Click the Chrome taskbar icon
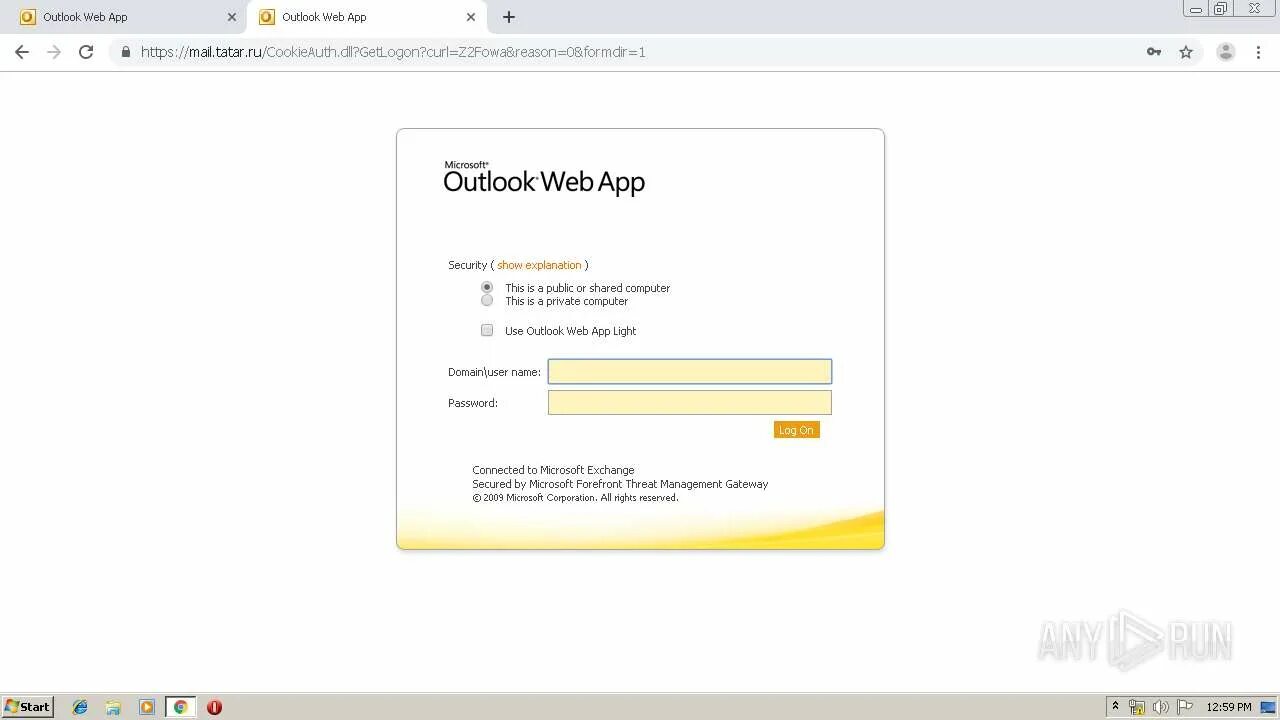 coord(180,707)
